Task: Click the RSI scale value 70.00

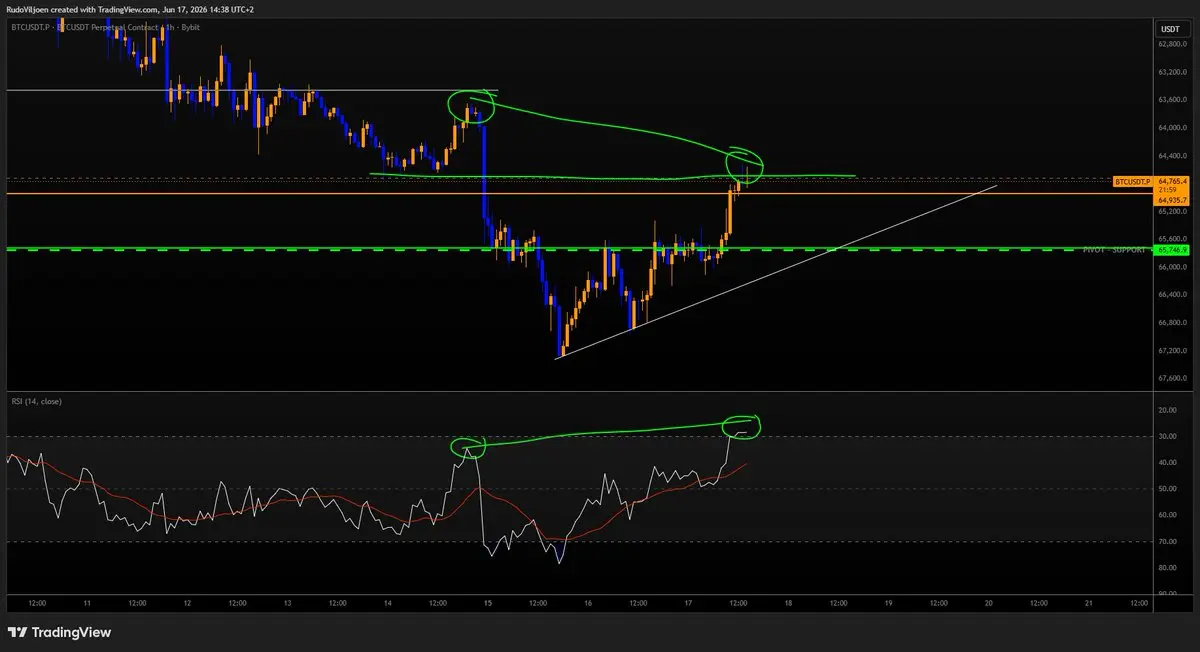Action: pyautogui.click(x=1166, y=541)
